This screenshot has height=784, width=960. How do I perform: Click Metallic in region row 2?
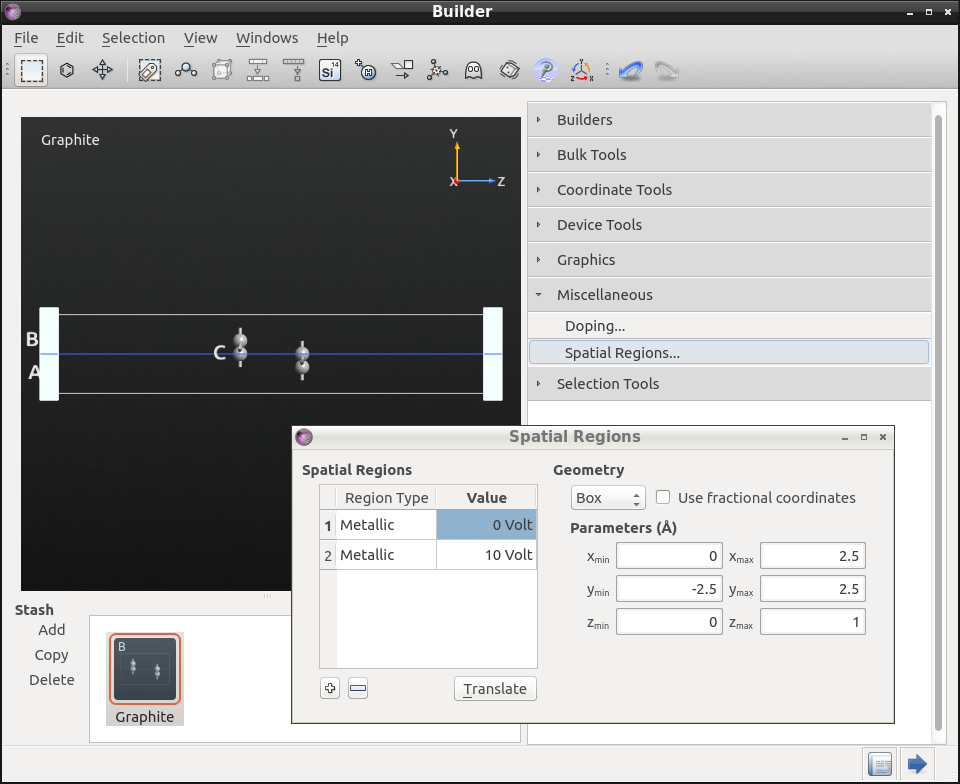coord(386,554)
